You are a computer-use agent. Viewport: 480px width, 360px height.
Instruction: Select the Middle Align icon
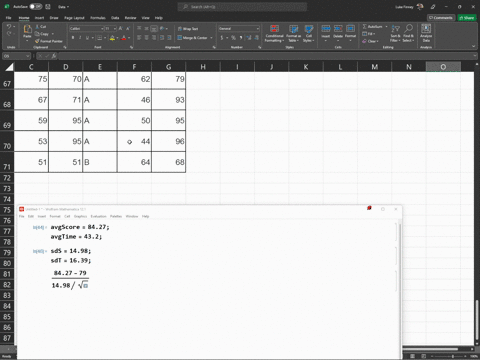point(147,29)
